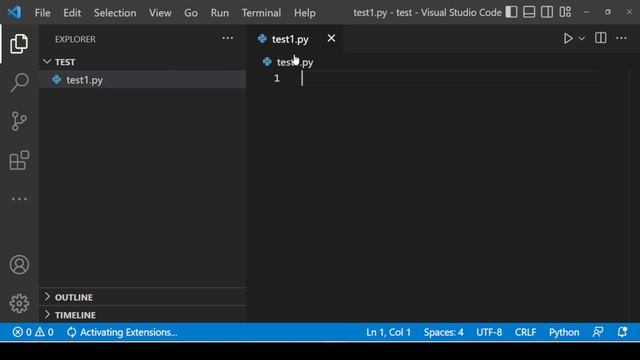The width and height of the screenshot is (640, 360).
Task: Change indentation via Spaces: 4
Action: click(443, 332)
